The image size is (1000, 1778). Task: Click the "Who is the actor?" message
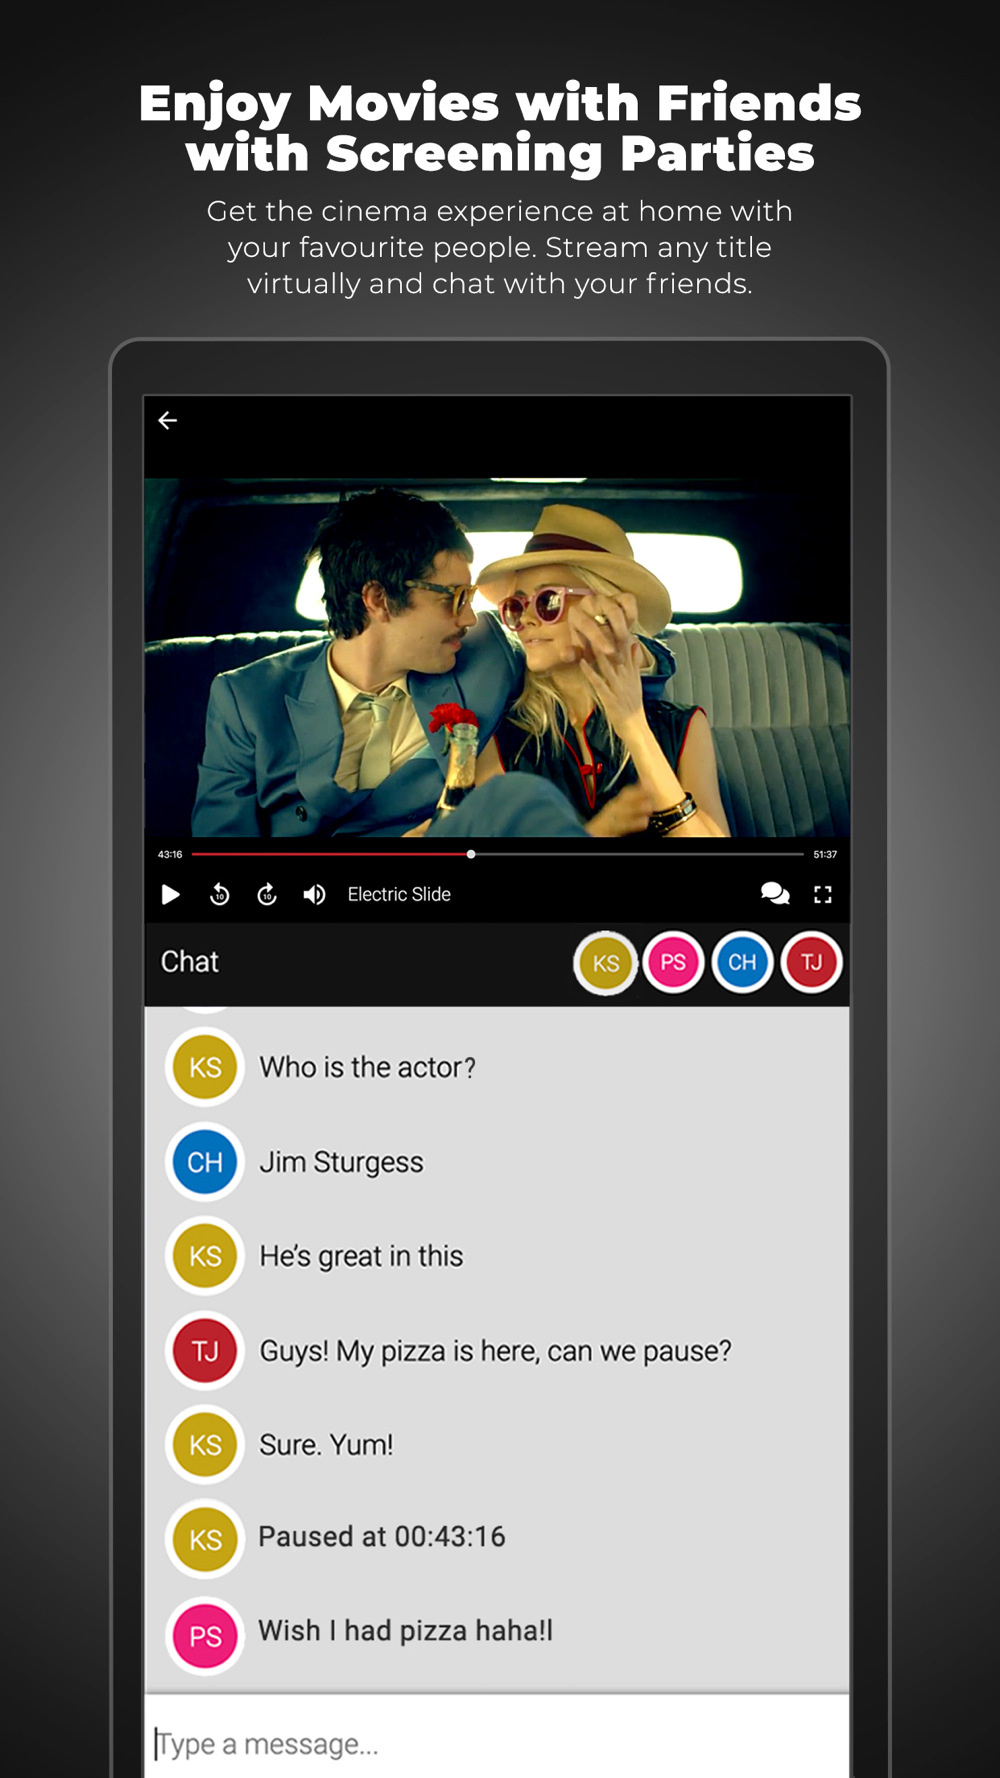367,1067
